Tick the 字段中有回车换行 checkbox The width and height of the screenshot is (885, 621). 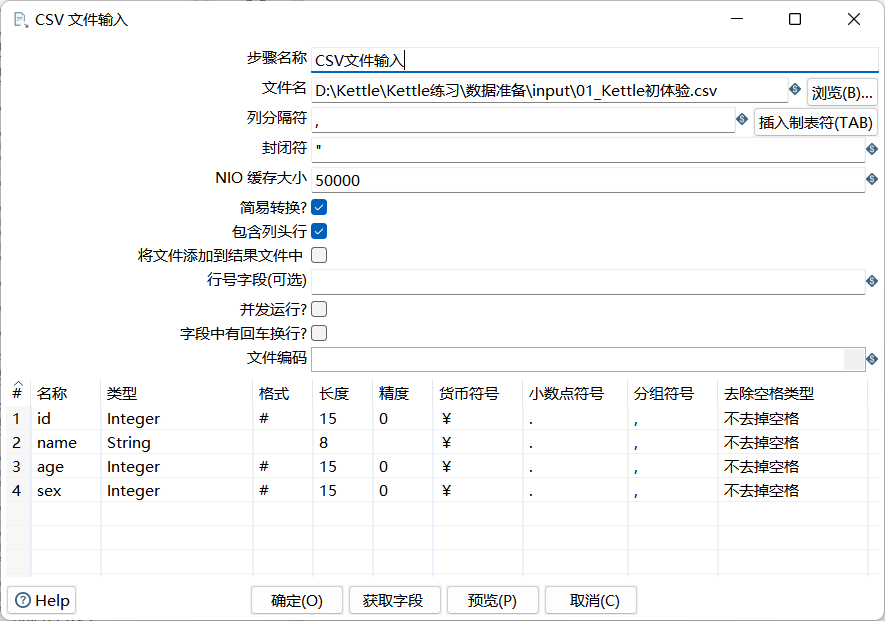(320, 333)
